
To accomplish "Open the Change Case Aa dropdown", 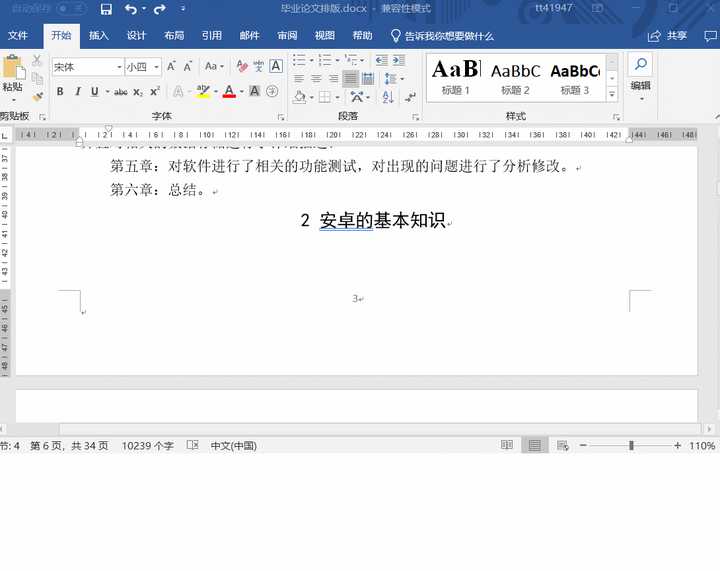I will pyautogui.click(x=214, y=66).
